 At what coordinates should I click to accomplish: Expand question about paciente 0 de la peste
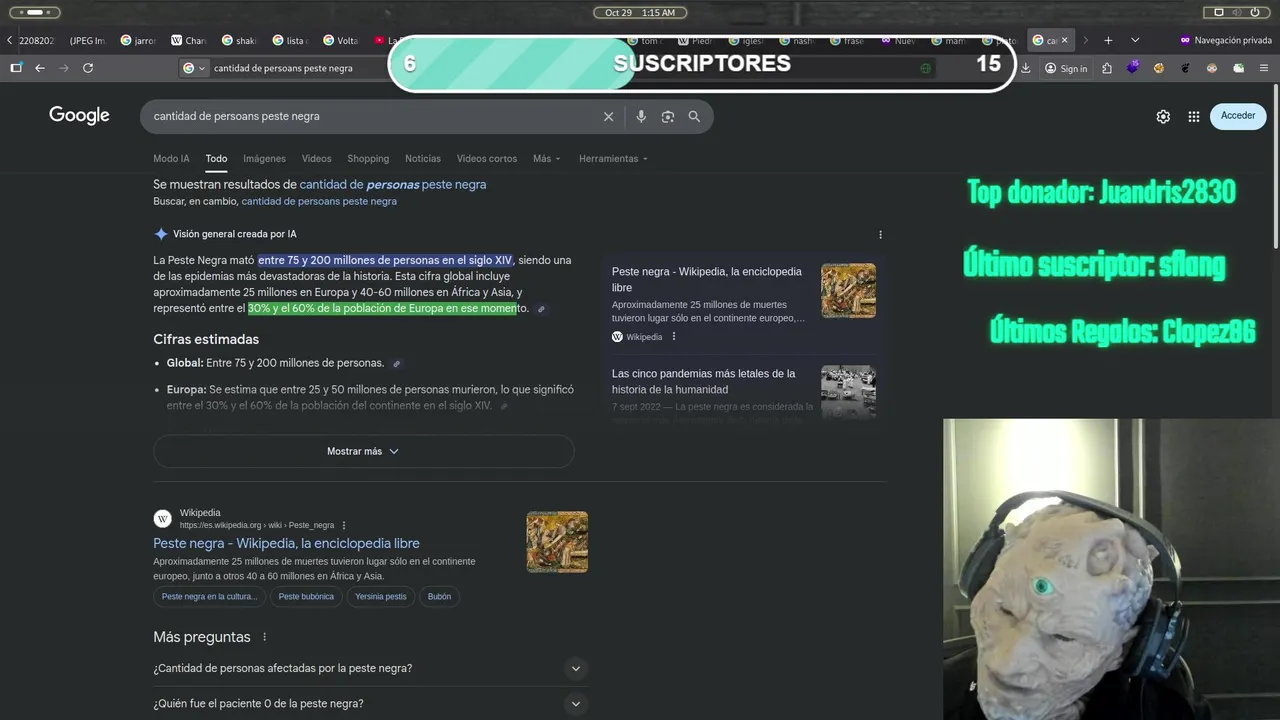370,704
